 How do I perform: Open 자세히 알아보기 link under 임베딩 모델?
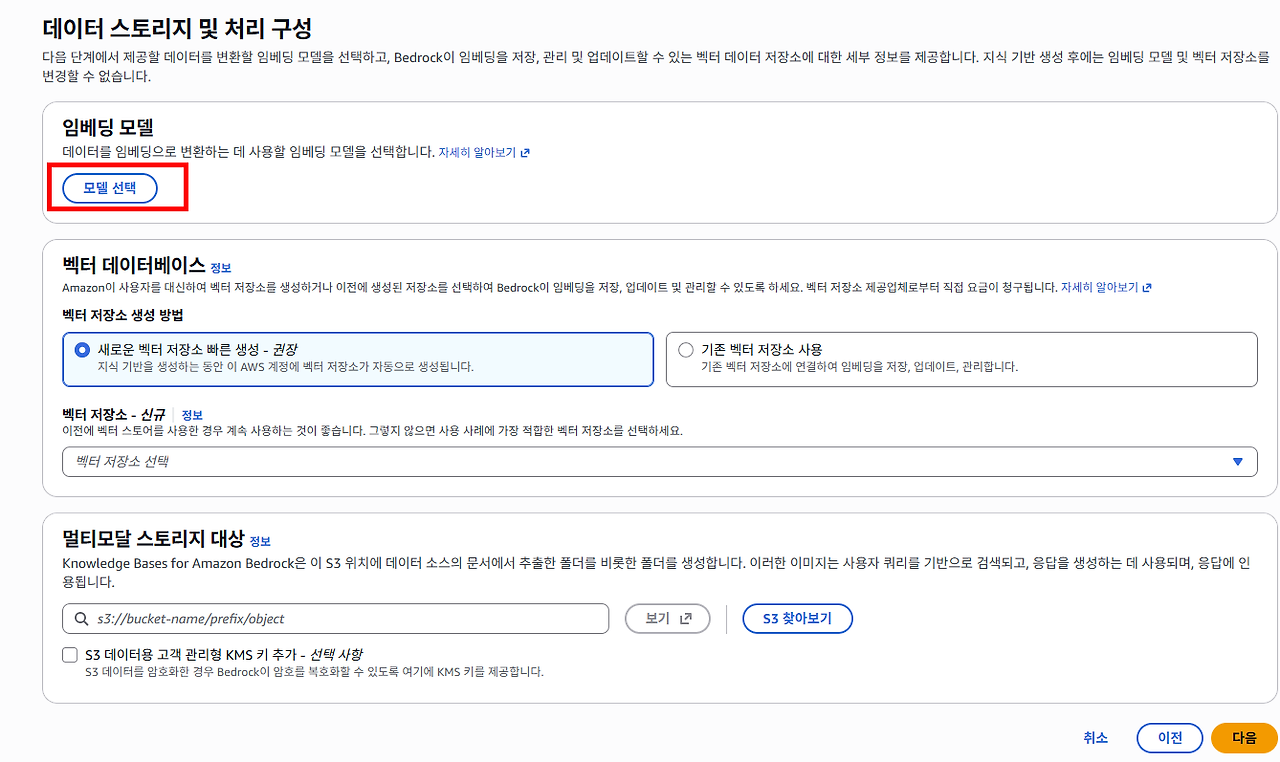click(x=477, y=153)
